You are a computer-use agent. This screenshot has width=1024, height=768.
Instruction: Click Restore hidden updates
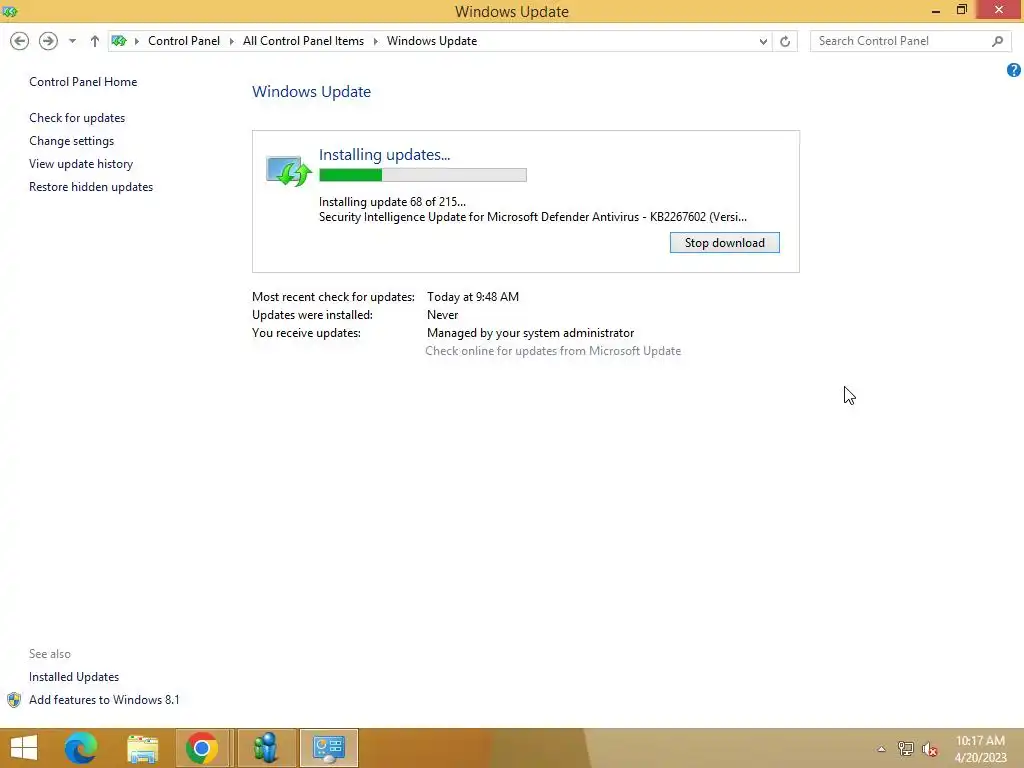point(91,187)
